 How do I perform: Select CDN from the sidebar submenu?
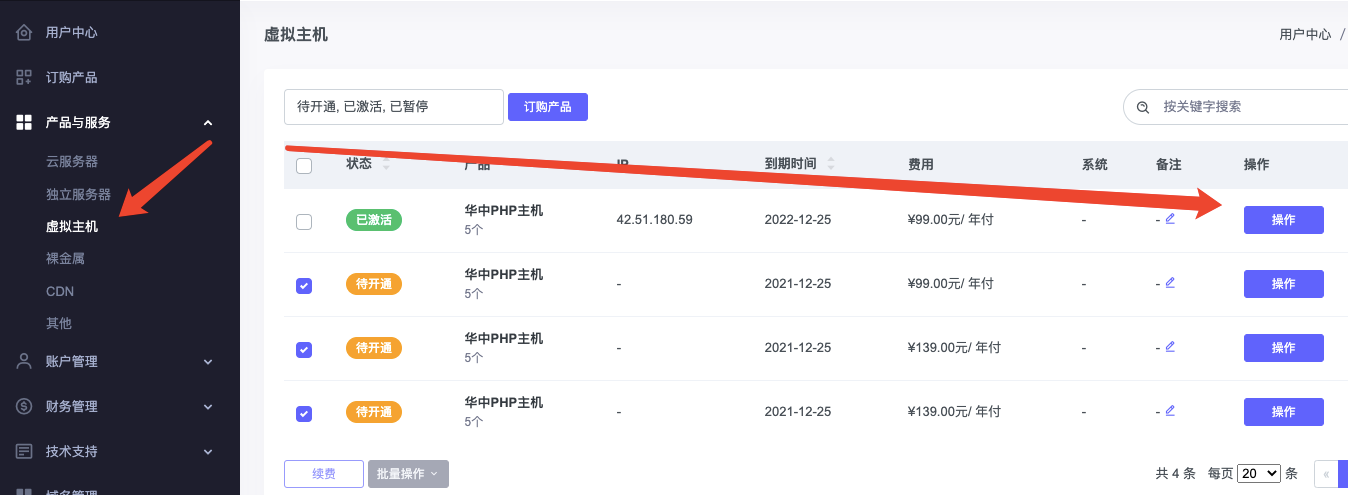tap(60, 291)
